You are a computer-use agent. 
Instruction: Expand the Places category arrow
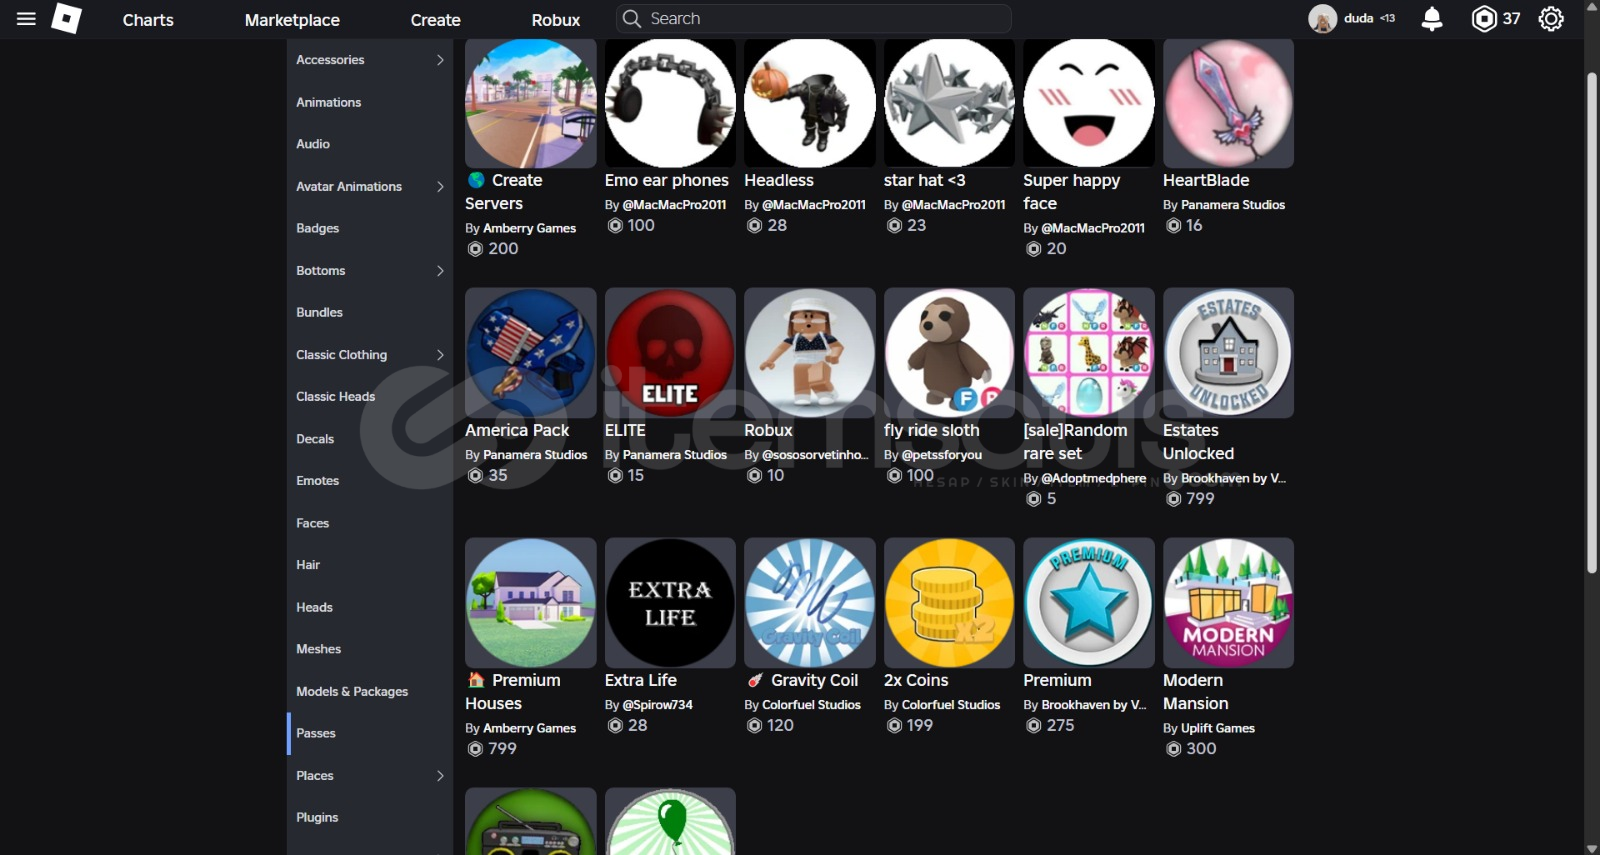440,776
